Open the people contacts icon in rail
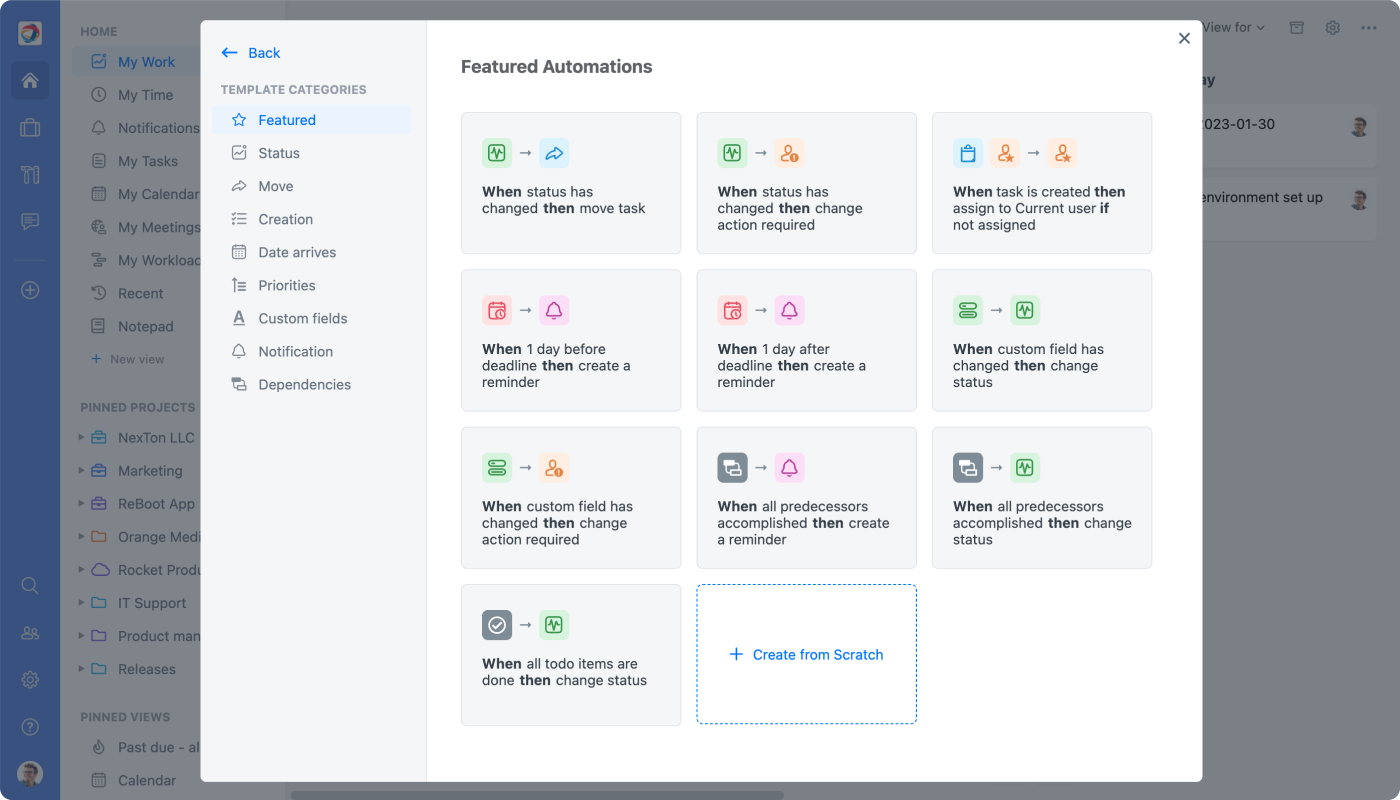The width and height of the screenshot is (1400, 800). (x=30, y=633)
